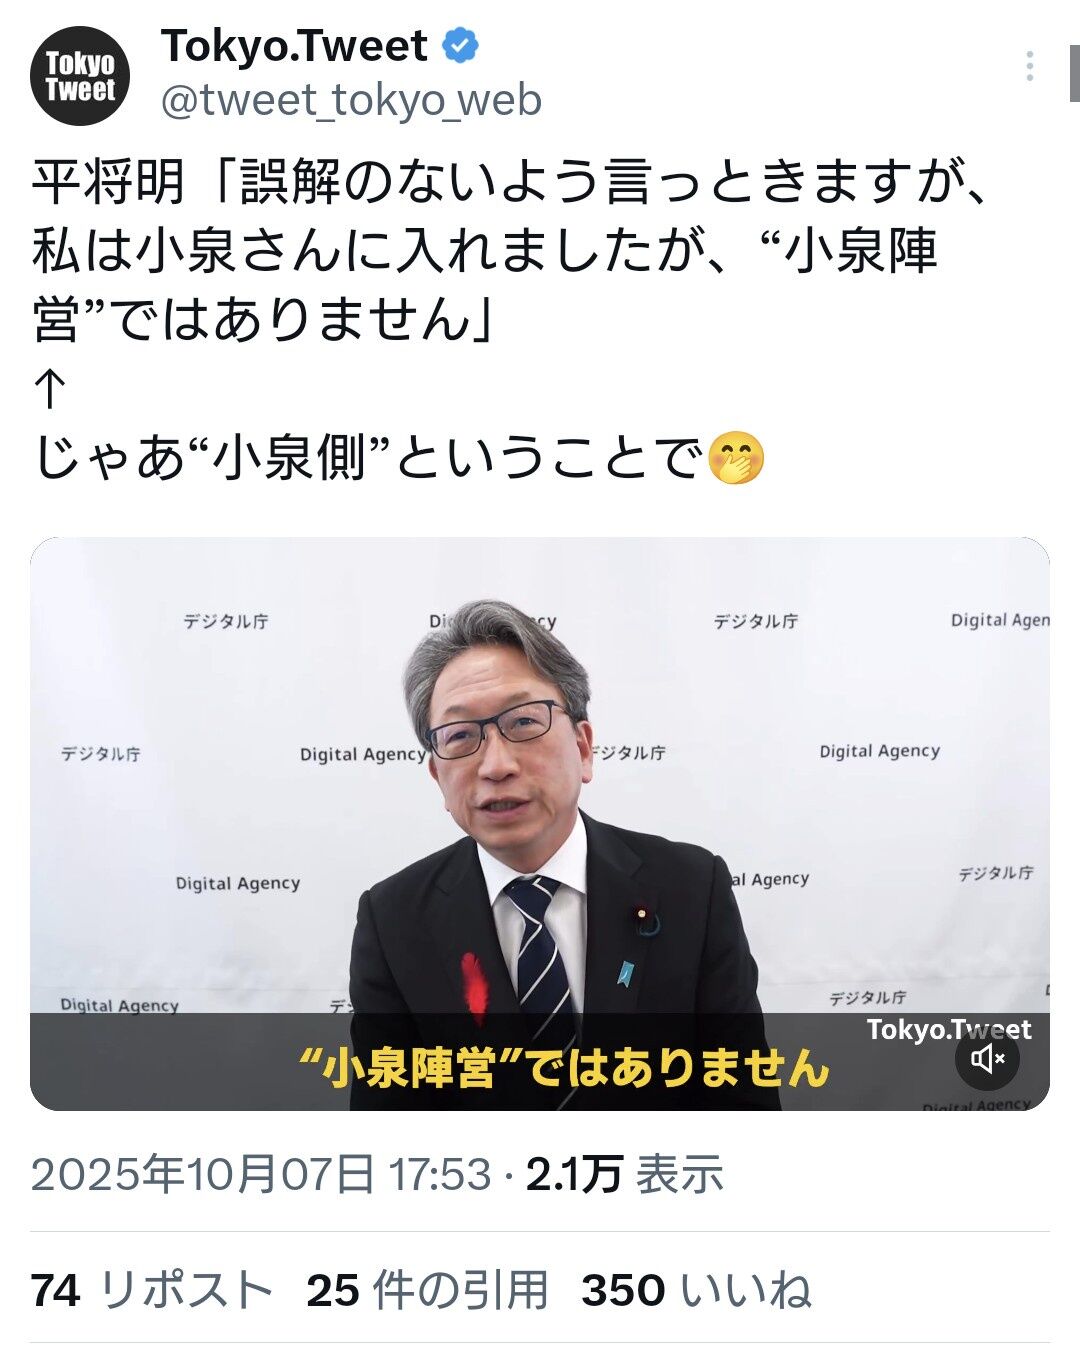Click the post timestamp 2025年10月07日 17:53
The height and width of the screenshot is (1363, 1080).
click(261, 1174)
